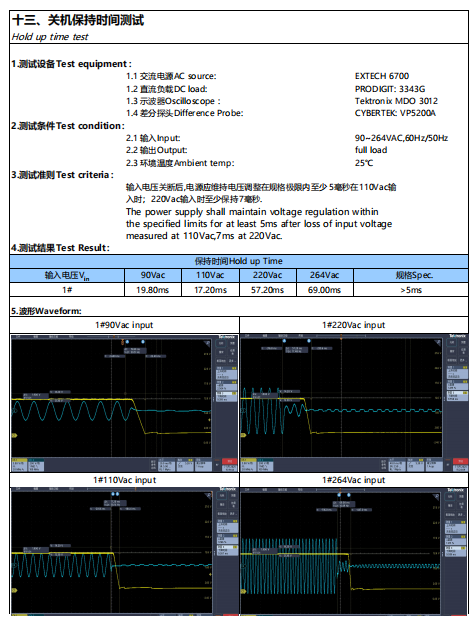475x629 pixels.
Task: Click the EXTECH 6700 AC source text
Action: [x=382, y=76]
